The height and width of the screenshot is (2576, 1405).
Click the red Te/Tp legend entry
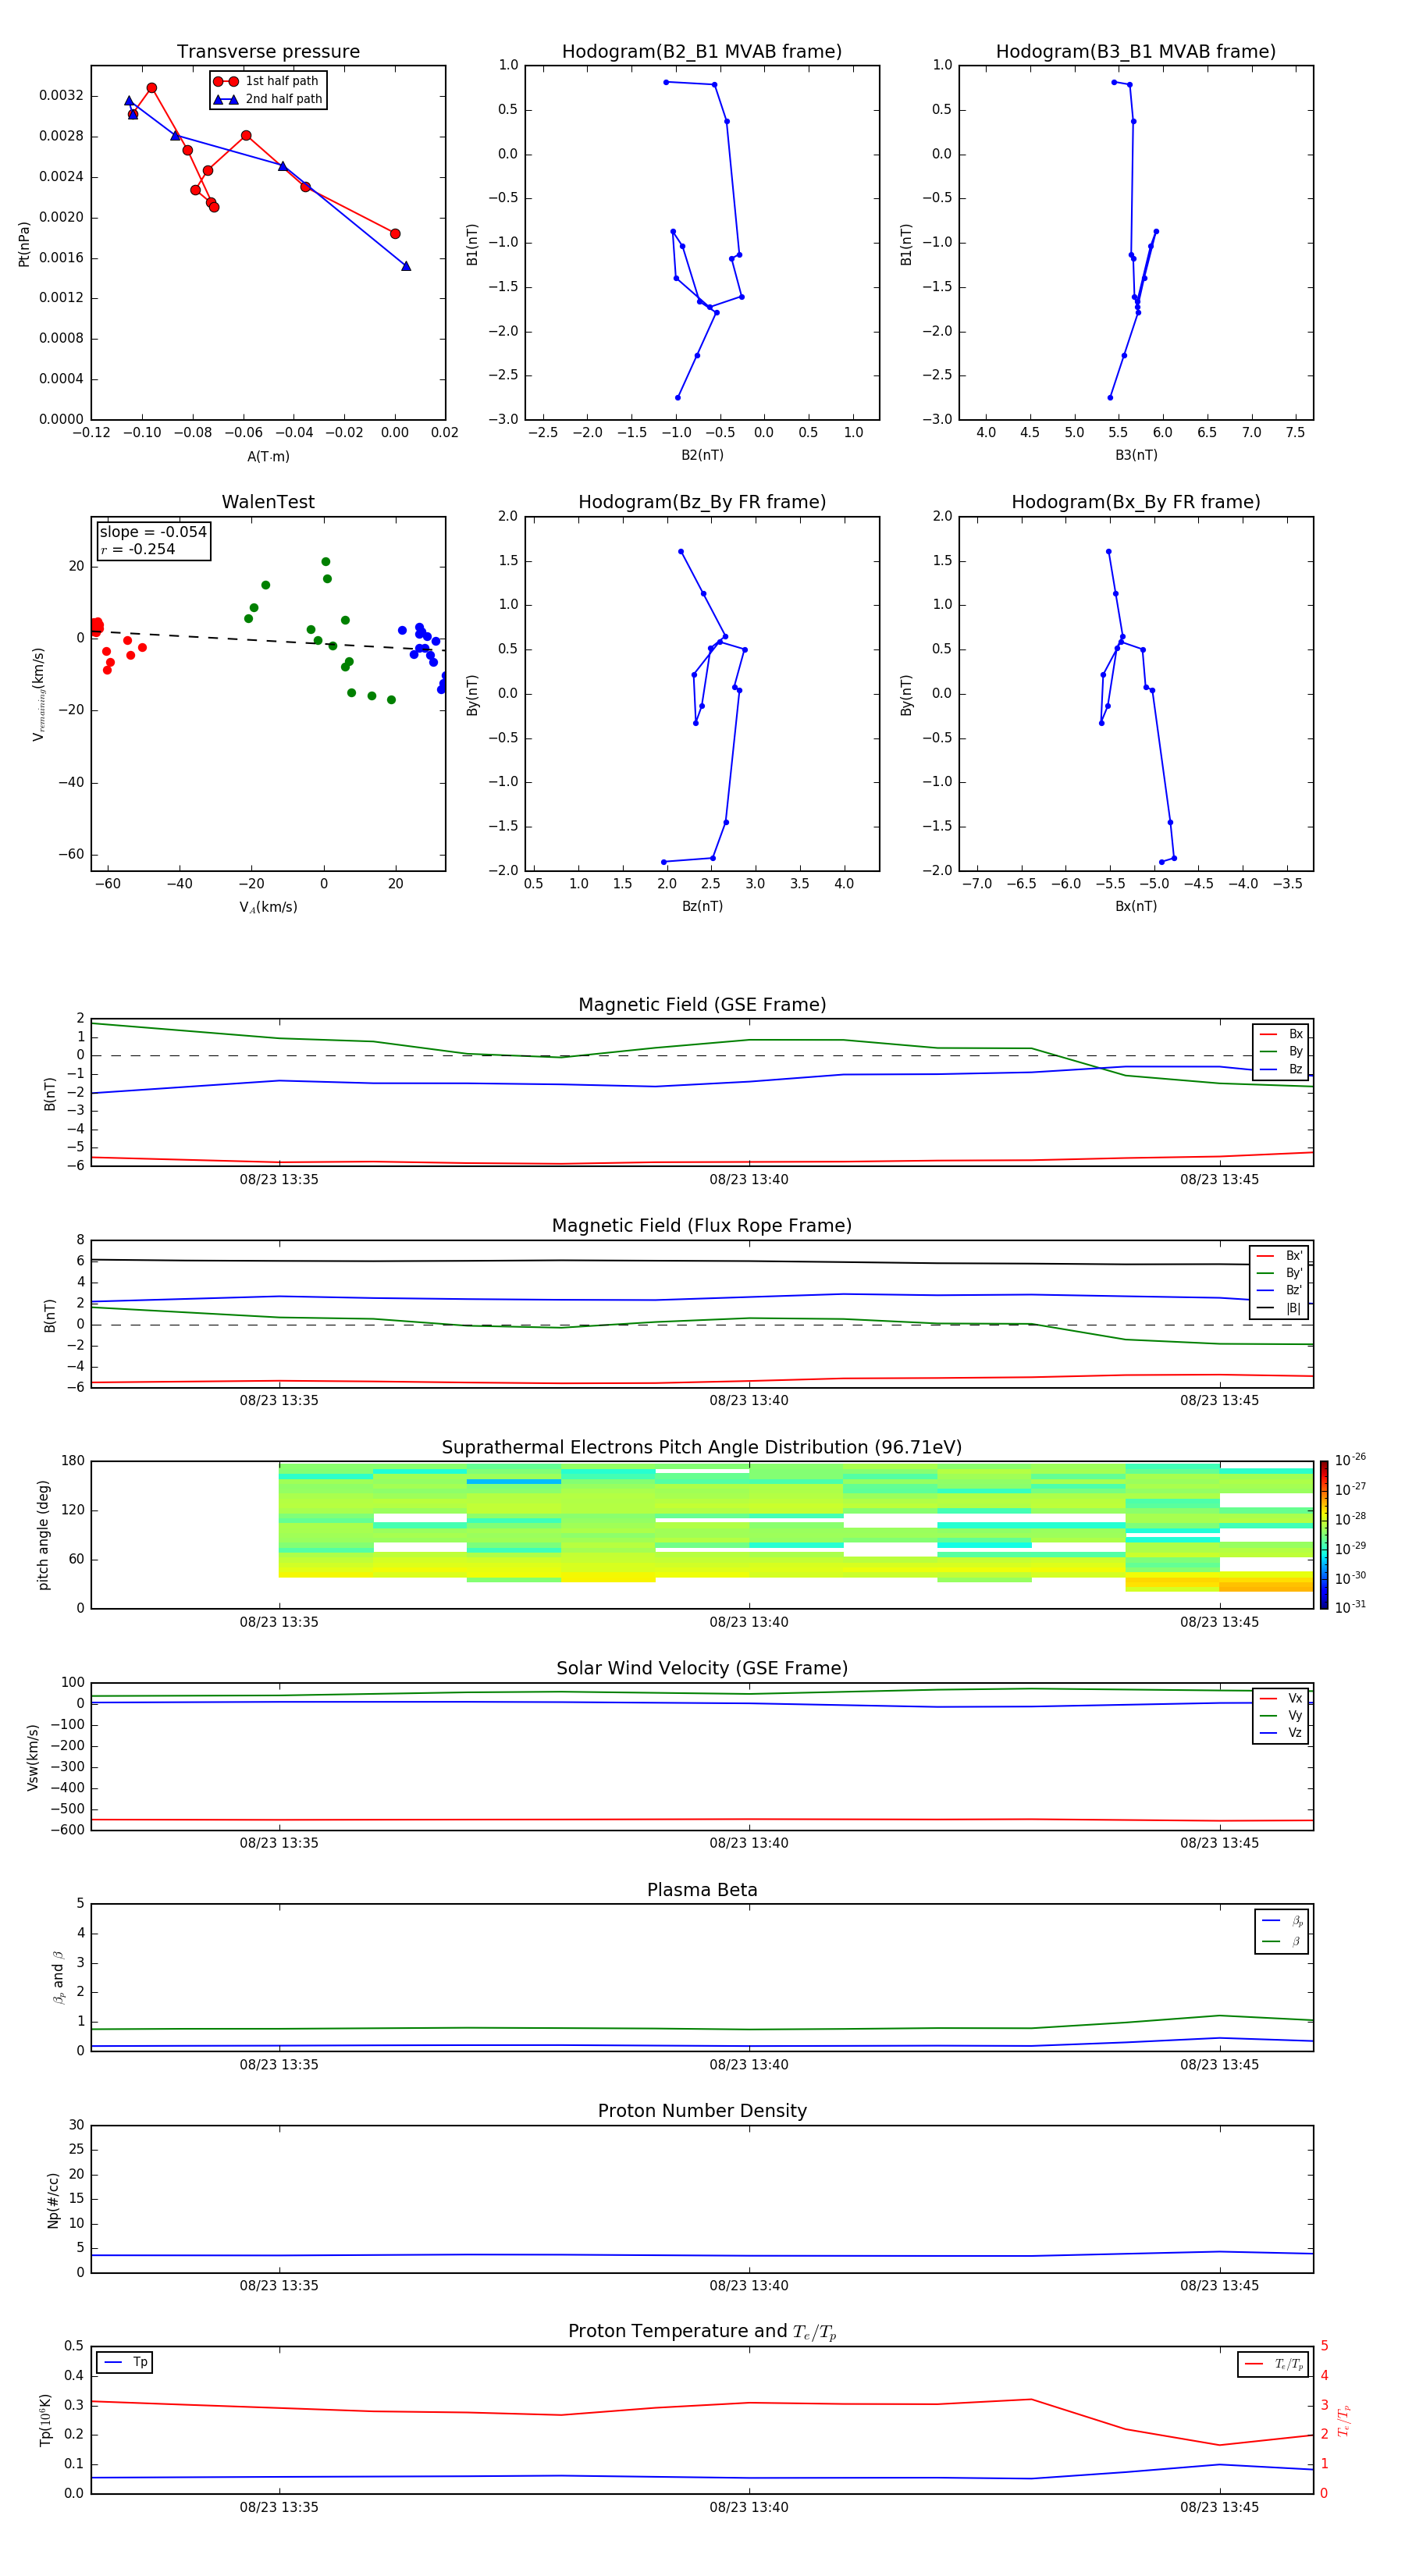pyautogui.click(x=1273, y=2365)
